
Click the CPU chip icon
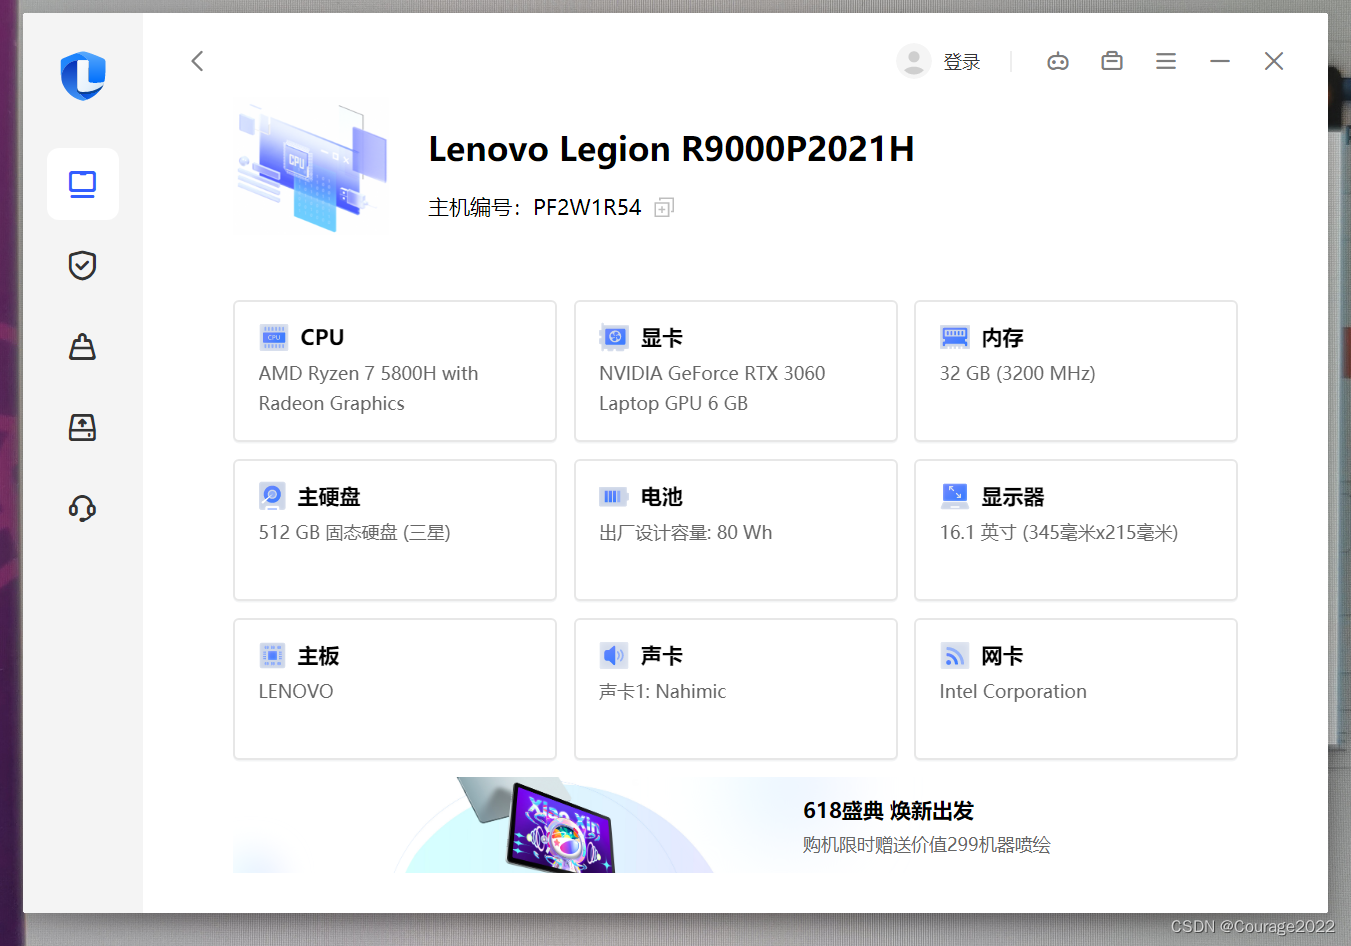[274, 337]
